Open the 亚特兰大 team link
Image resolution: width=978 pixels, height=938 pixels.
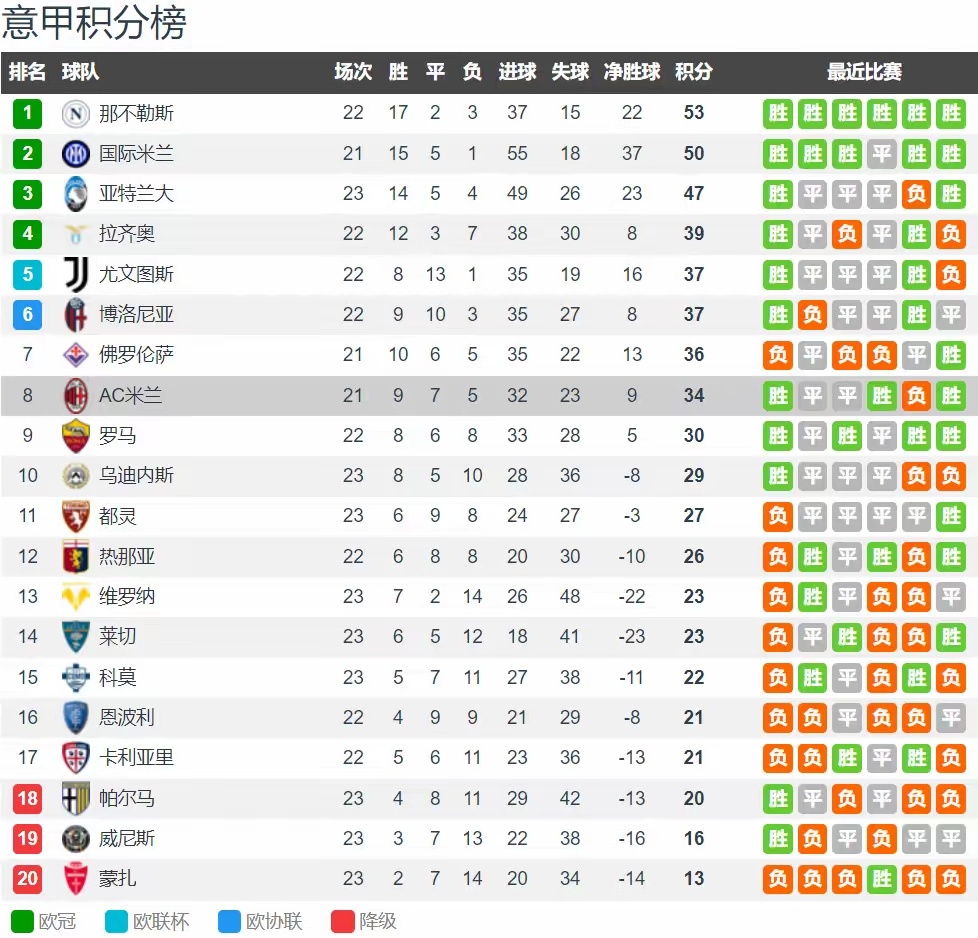136,194
